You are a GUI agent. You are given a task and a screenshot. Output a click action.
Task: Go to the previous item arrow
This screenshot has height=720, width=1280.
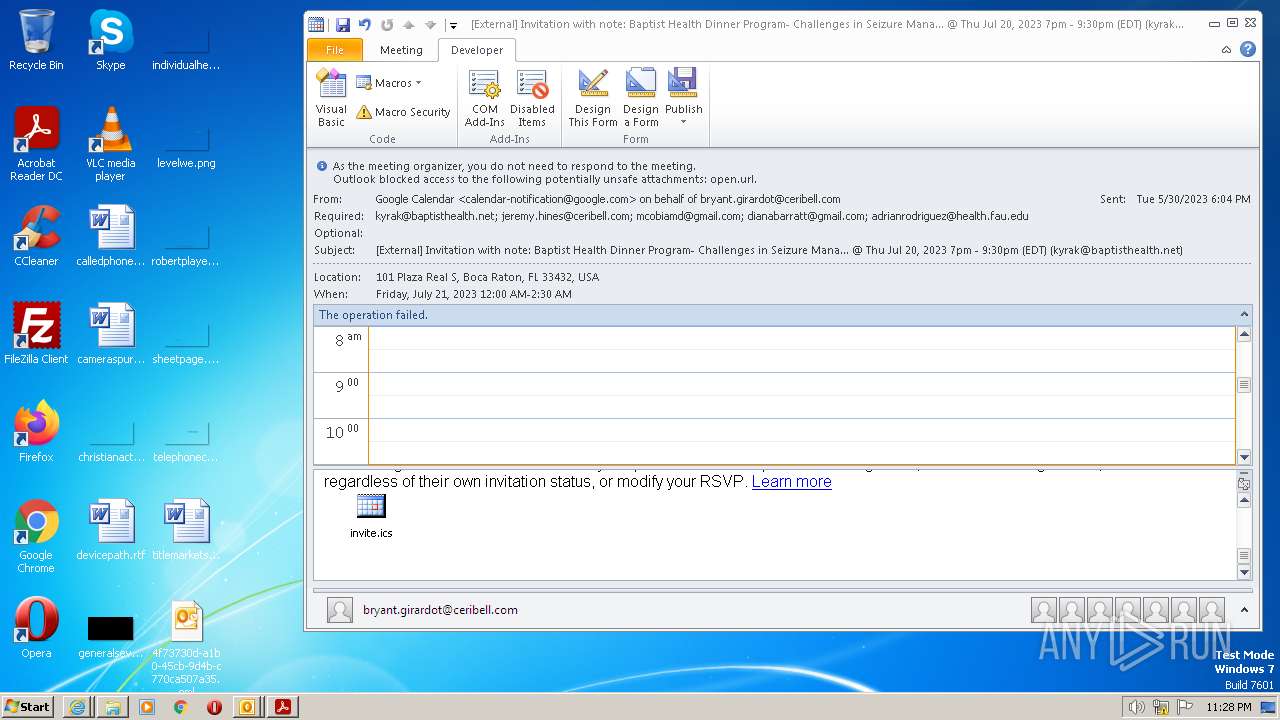(409, 24)
